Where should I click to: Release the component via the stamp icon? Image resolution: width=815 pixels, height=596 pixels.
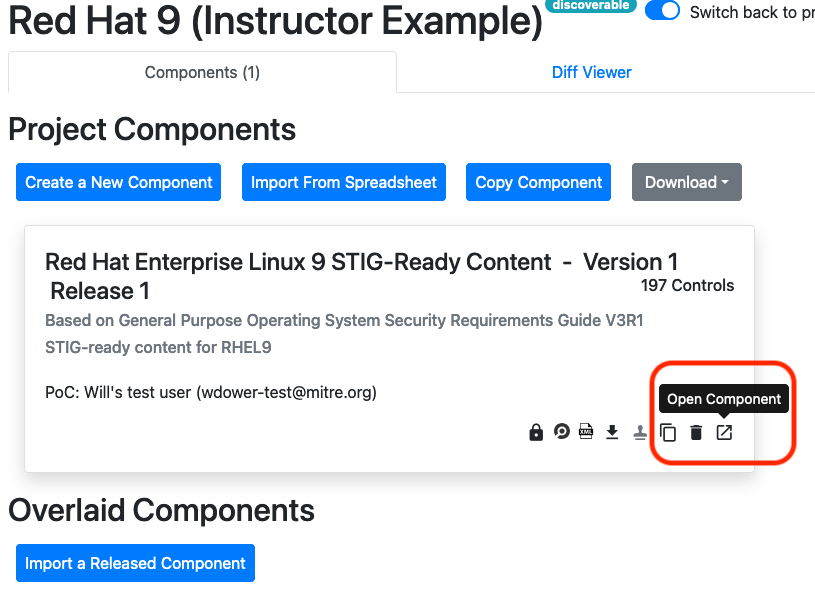(x=640, y=432)
